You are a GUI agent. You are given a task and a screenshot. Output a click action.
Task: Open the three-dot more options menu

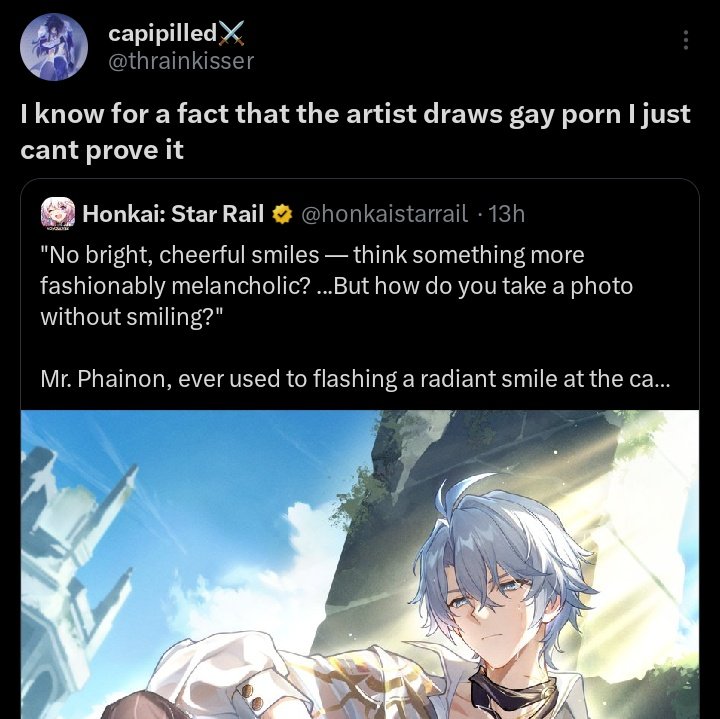pyautogui.click(x=686, y=40)
